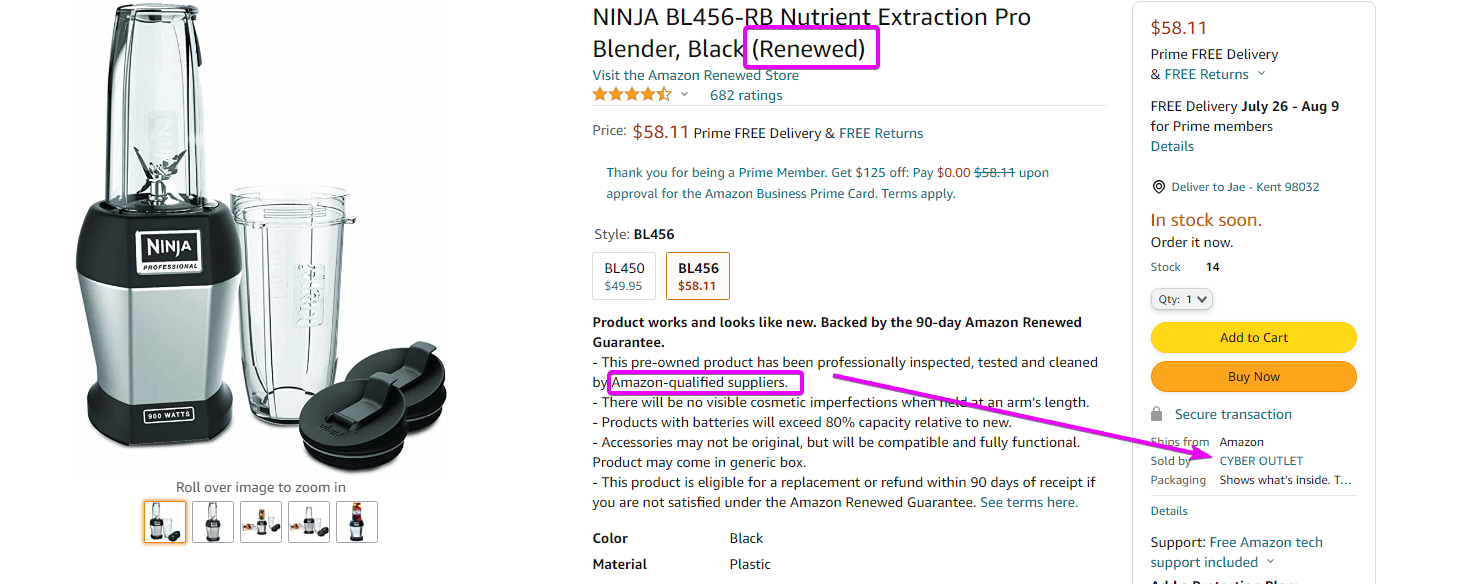Open the 682 ratings link
1475x584 pixels.
pyautogui.click(x=745, y=94)
